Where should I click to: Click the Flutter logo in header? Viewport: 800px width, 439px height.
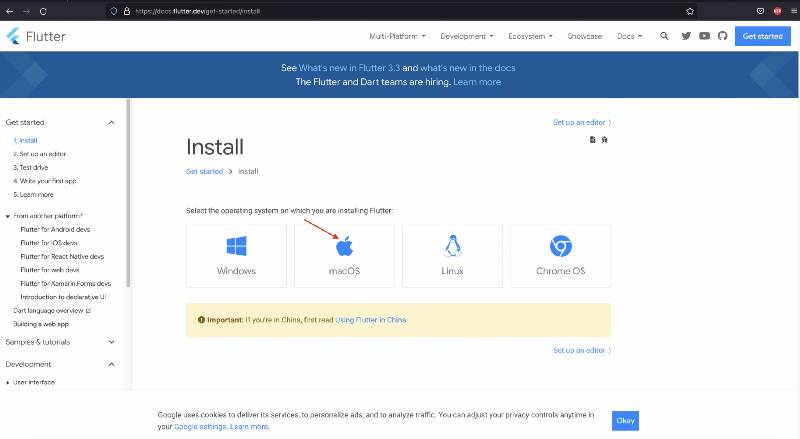coord(36,36)
